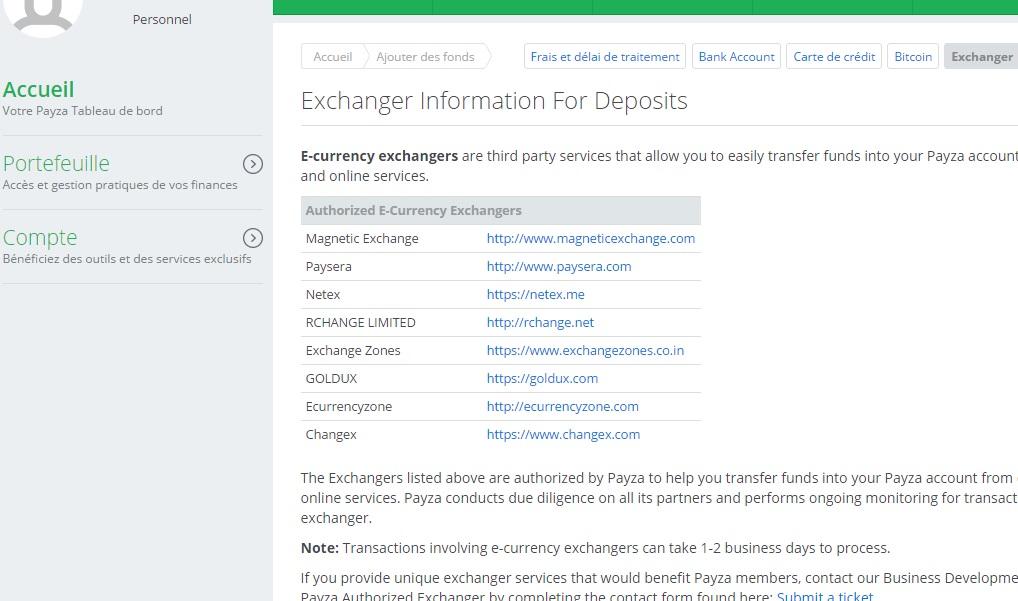The width and height of the screenshot is (1018, 601).
Task: Open the Compte menu title
Action: click(40, 238)
